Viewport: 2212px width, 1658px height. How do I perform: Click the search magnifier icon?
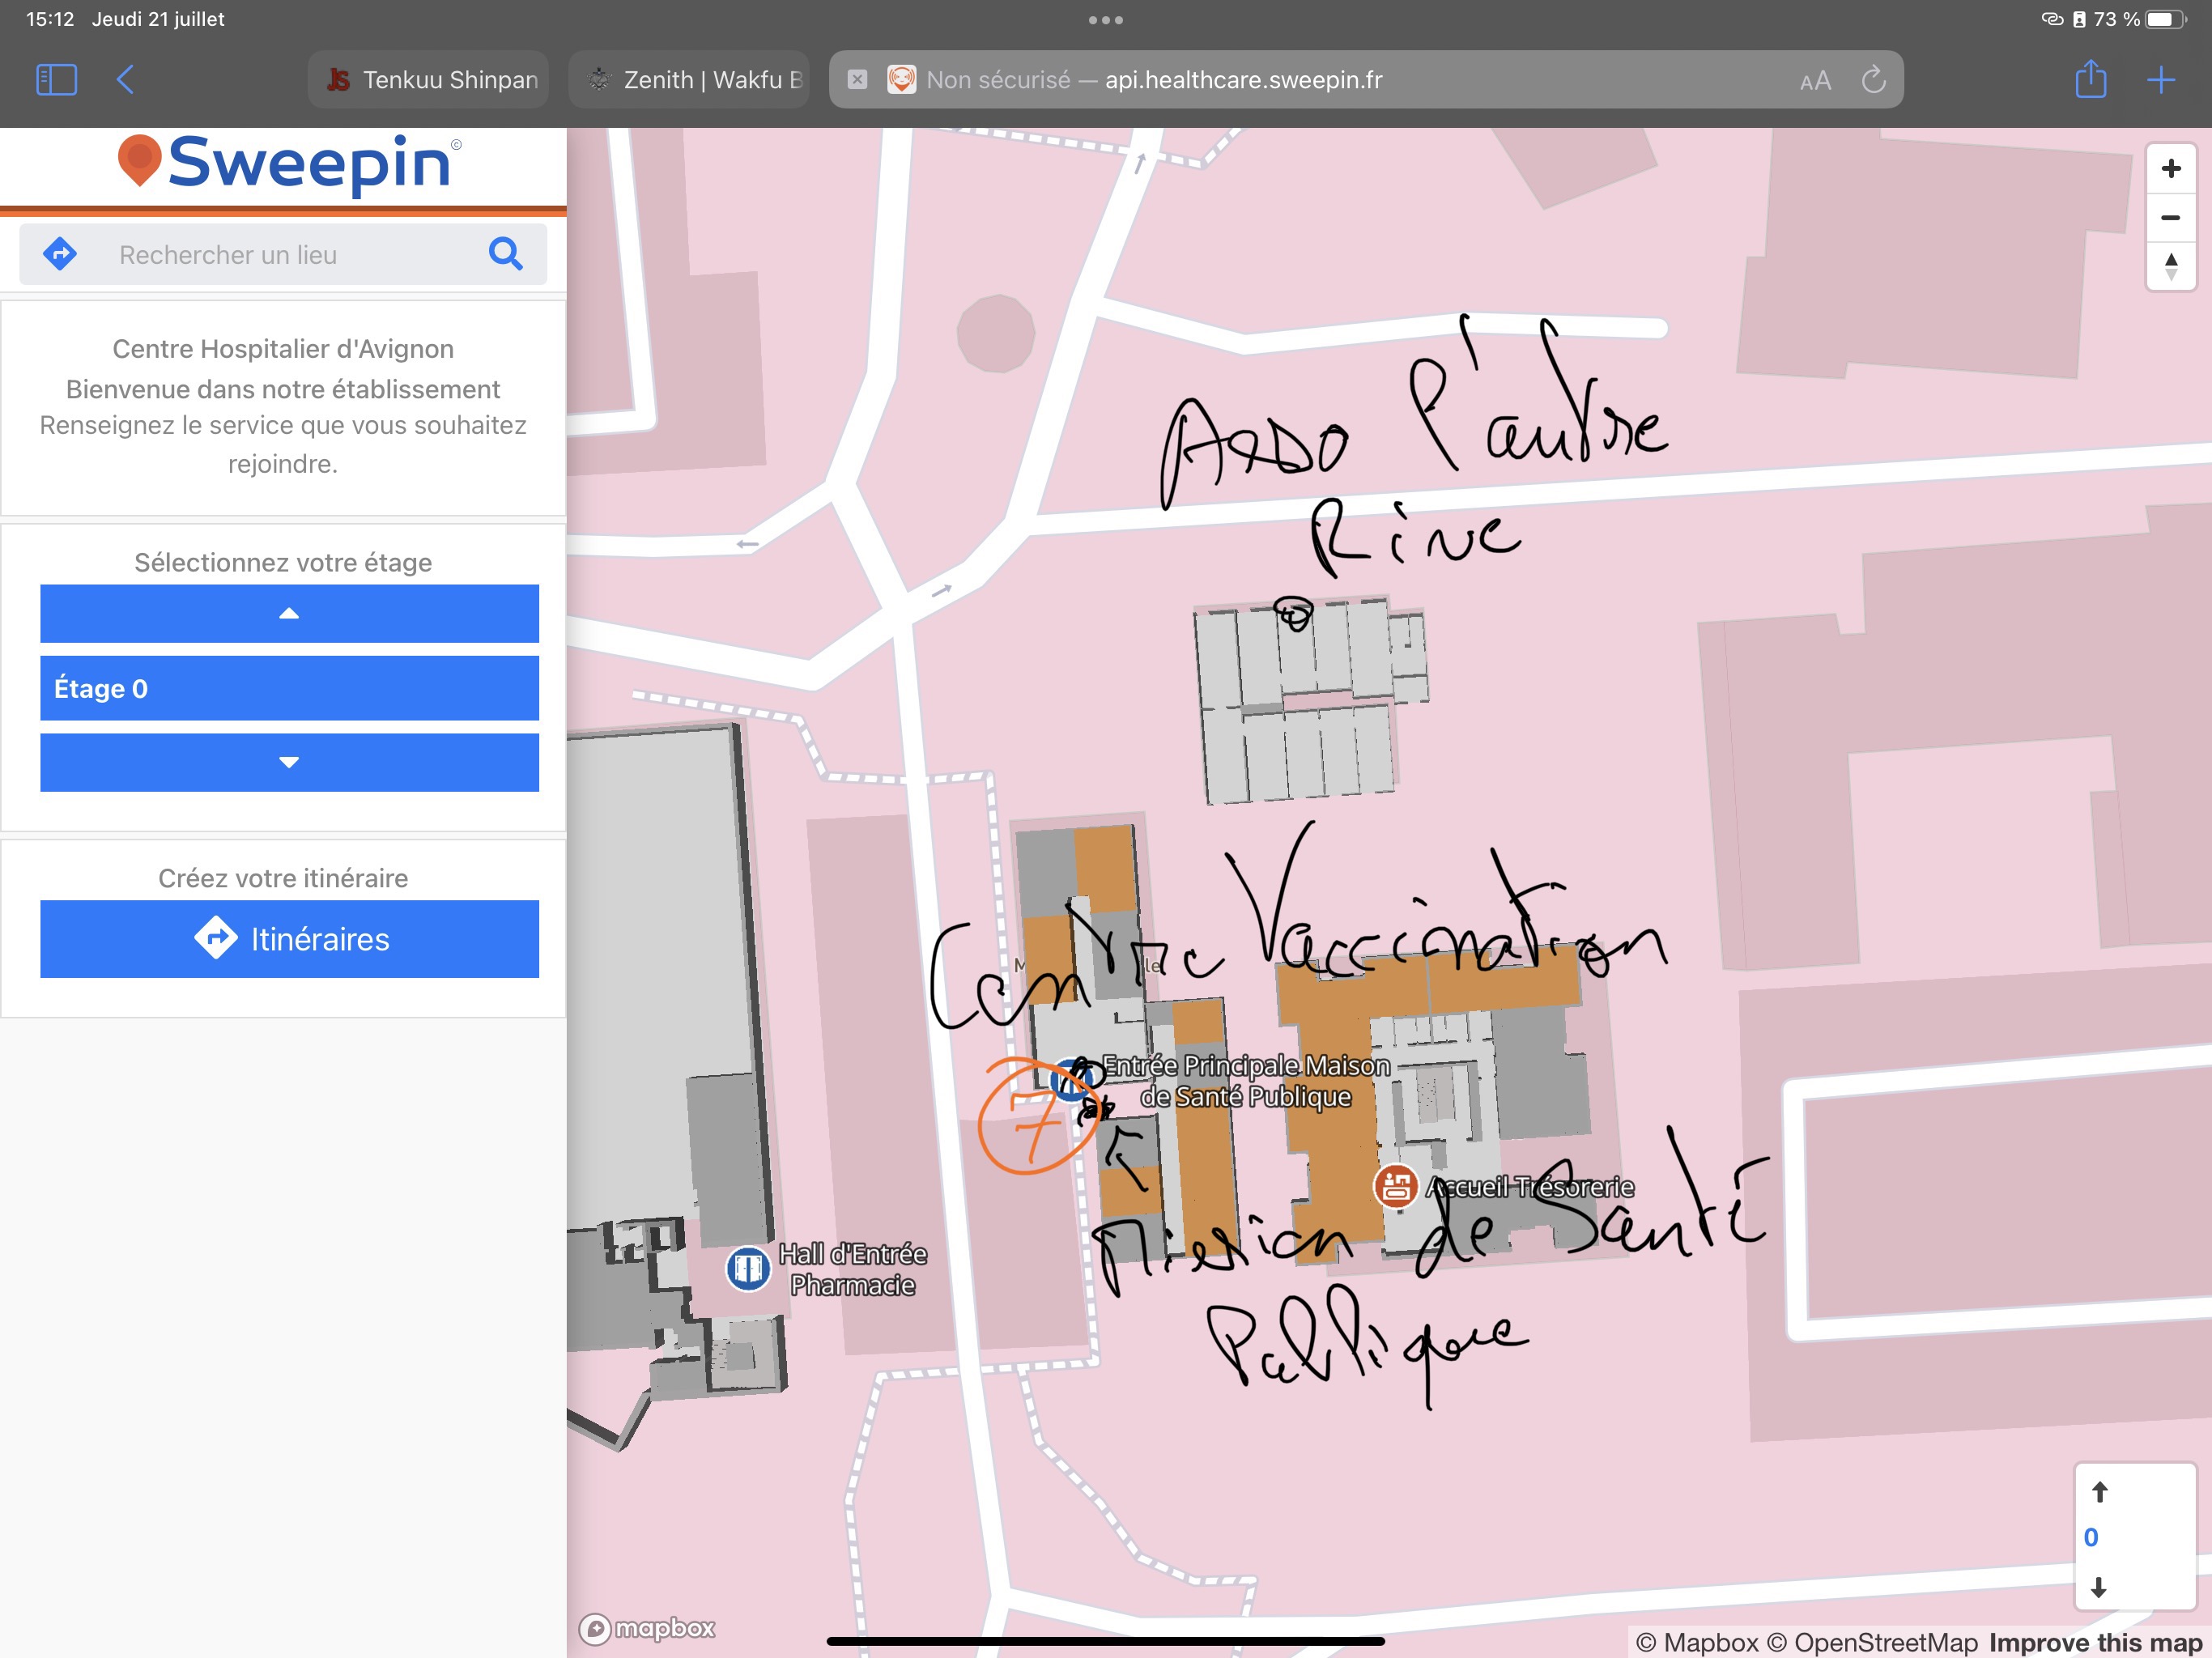(x=505, y=254)
